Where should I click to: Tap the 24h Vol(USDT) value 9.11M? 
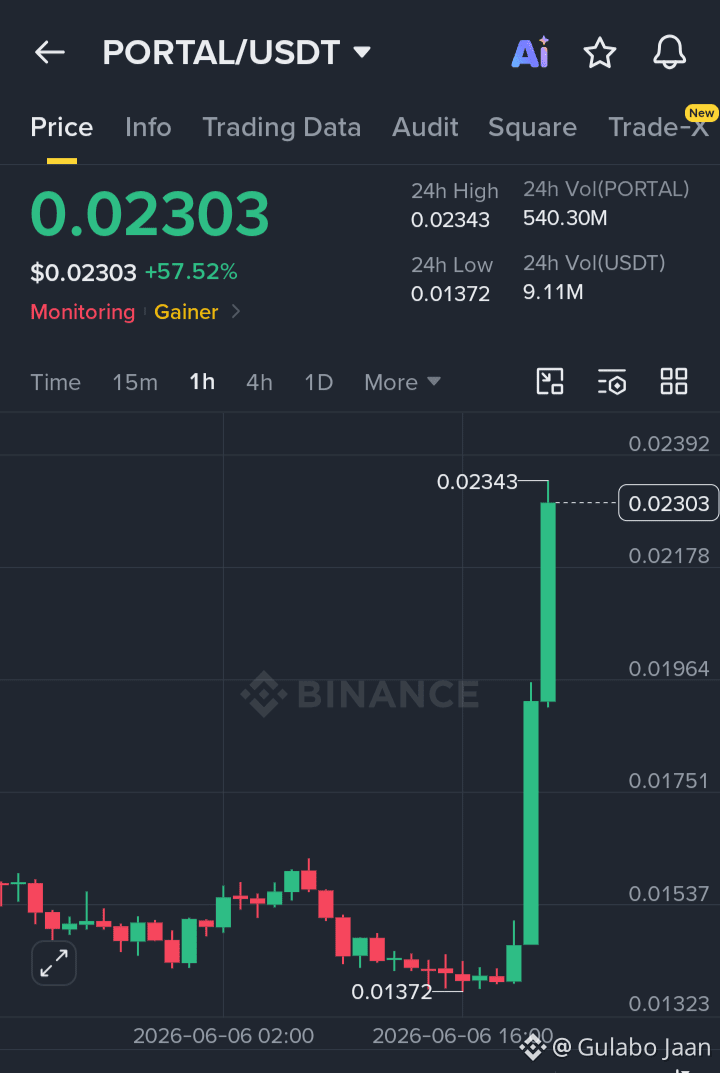coord(553,292)
